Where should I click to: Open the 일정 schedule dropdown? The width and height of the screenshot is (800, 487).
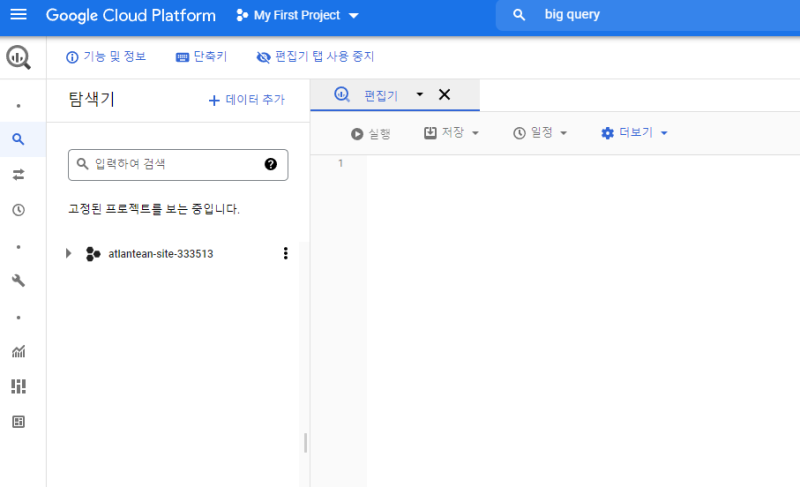tap(540, 133)
